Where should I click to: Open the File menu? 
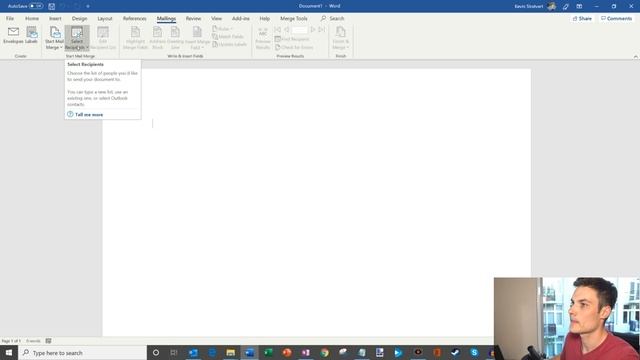click(x=10, y=18)
